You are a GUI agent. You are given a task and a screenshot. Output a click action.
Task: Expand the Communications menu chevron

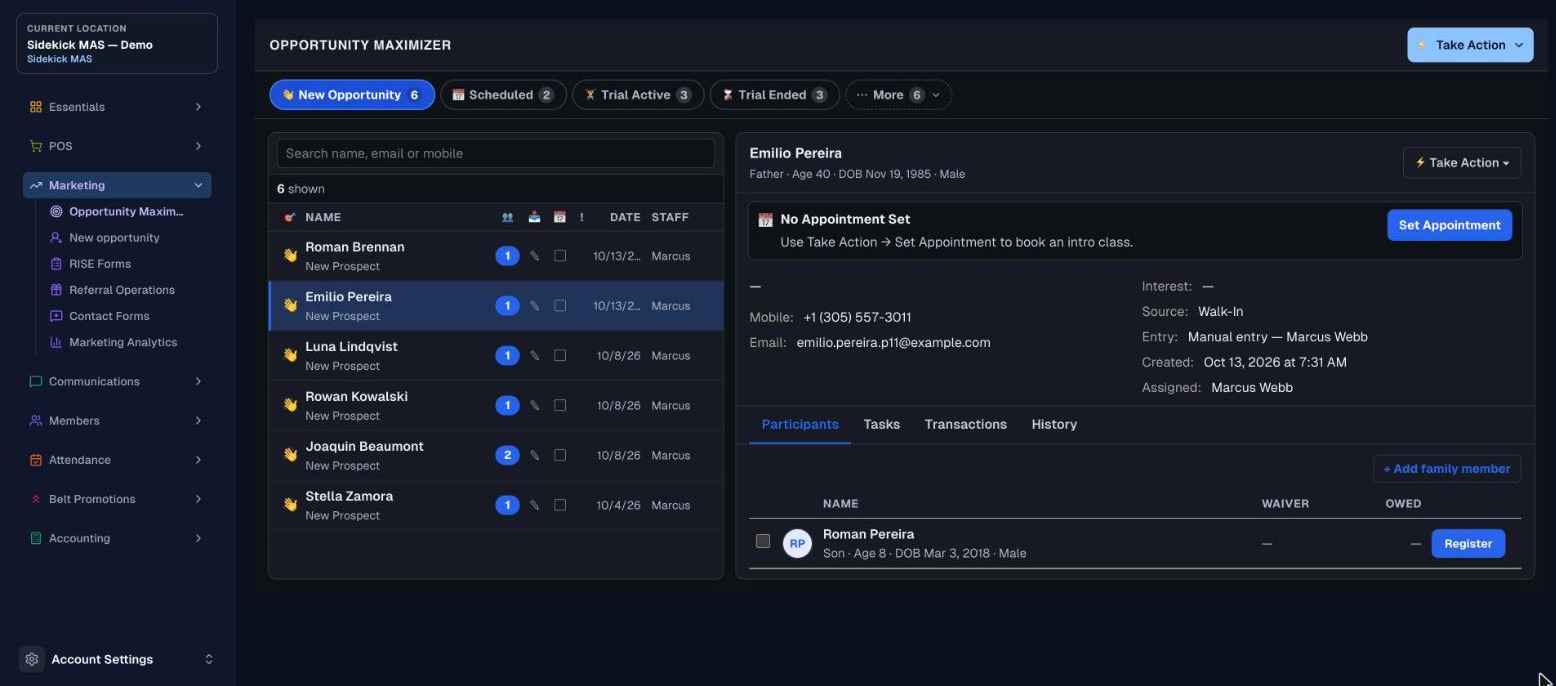pos(198,381)
